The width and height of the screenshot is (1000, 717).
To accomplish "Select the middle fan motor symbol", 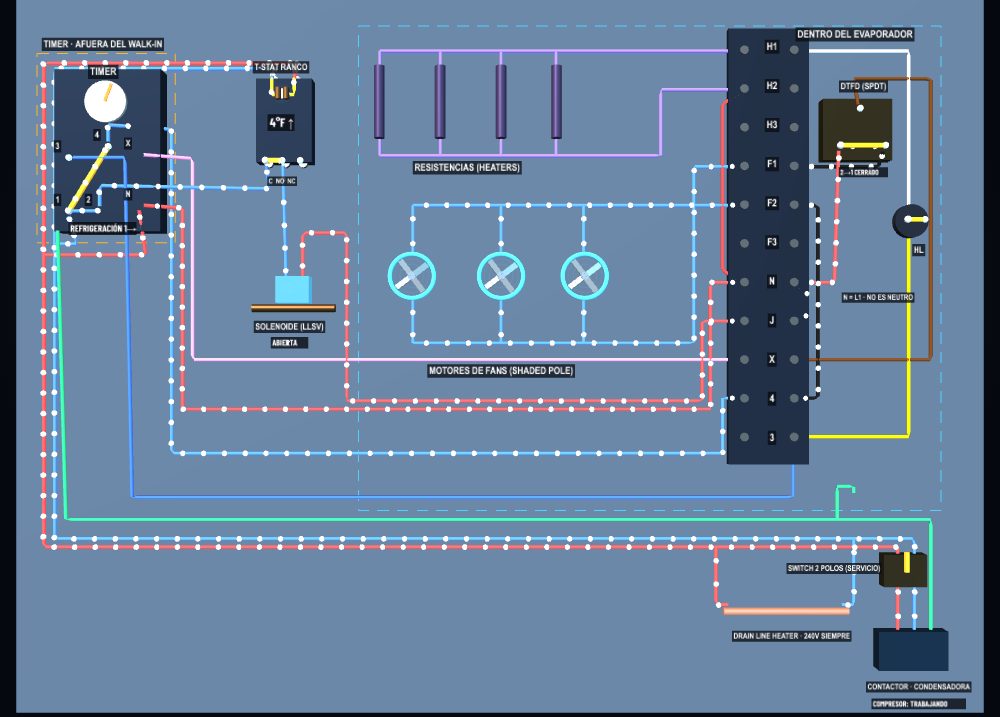I will click(x=501, y=276).
